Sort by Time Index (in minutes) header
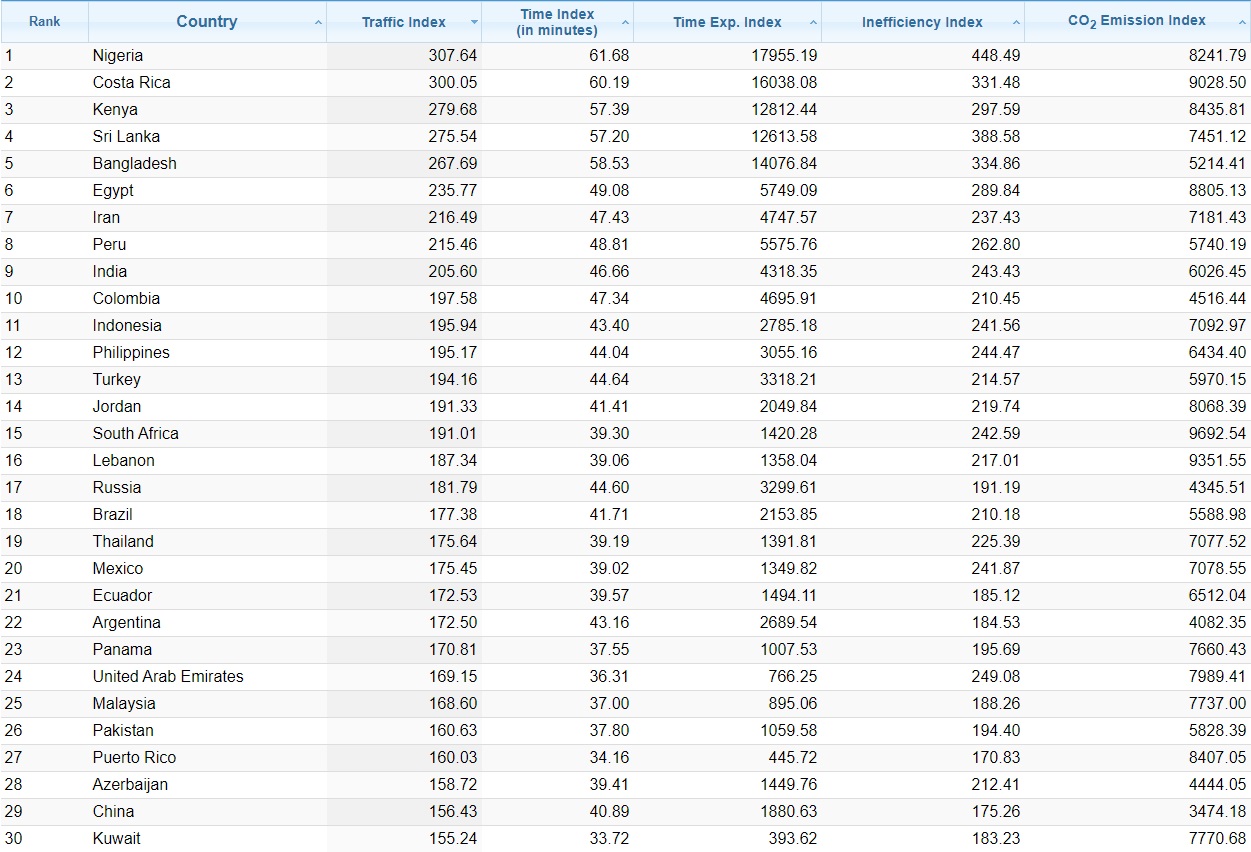Viewport: 1251px width, 852px height. (557, 21)
